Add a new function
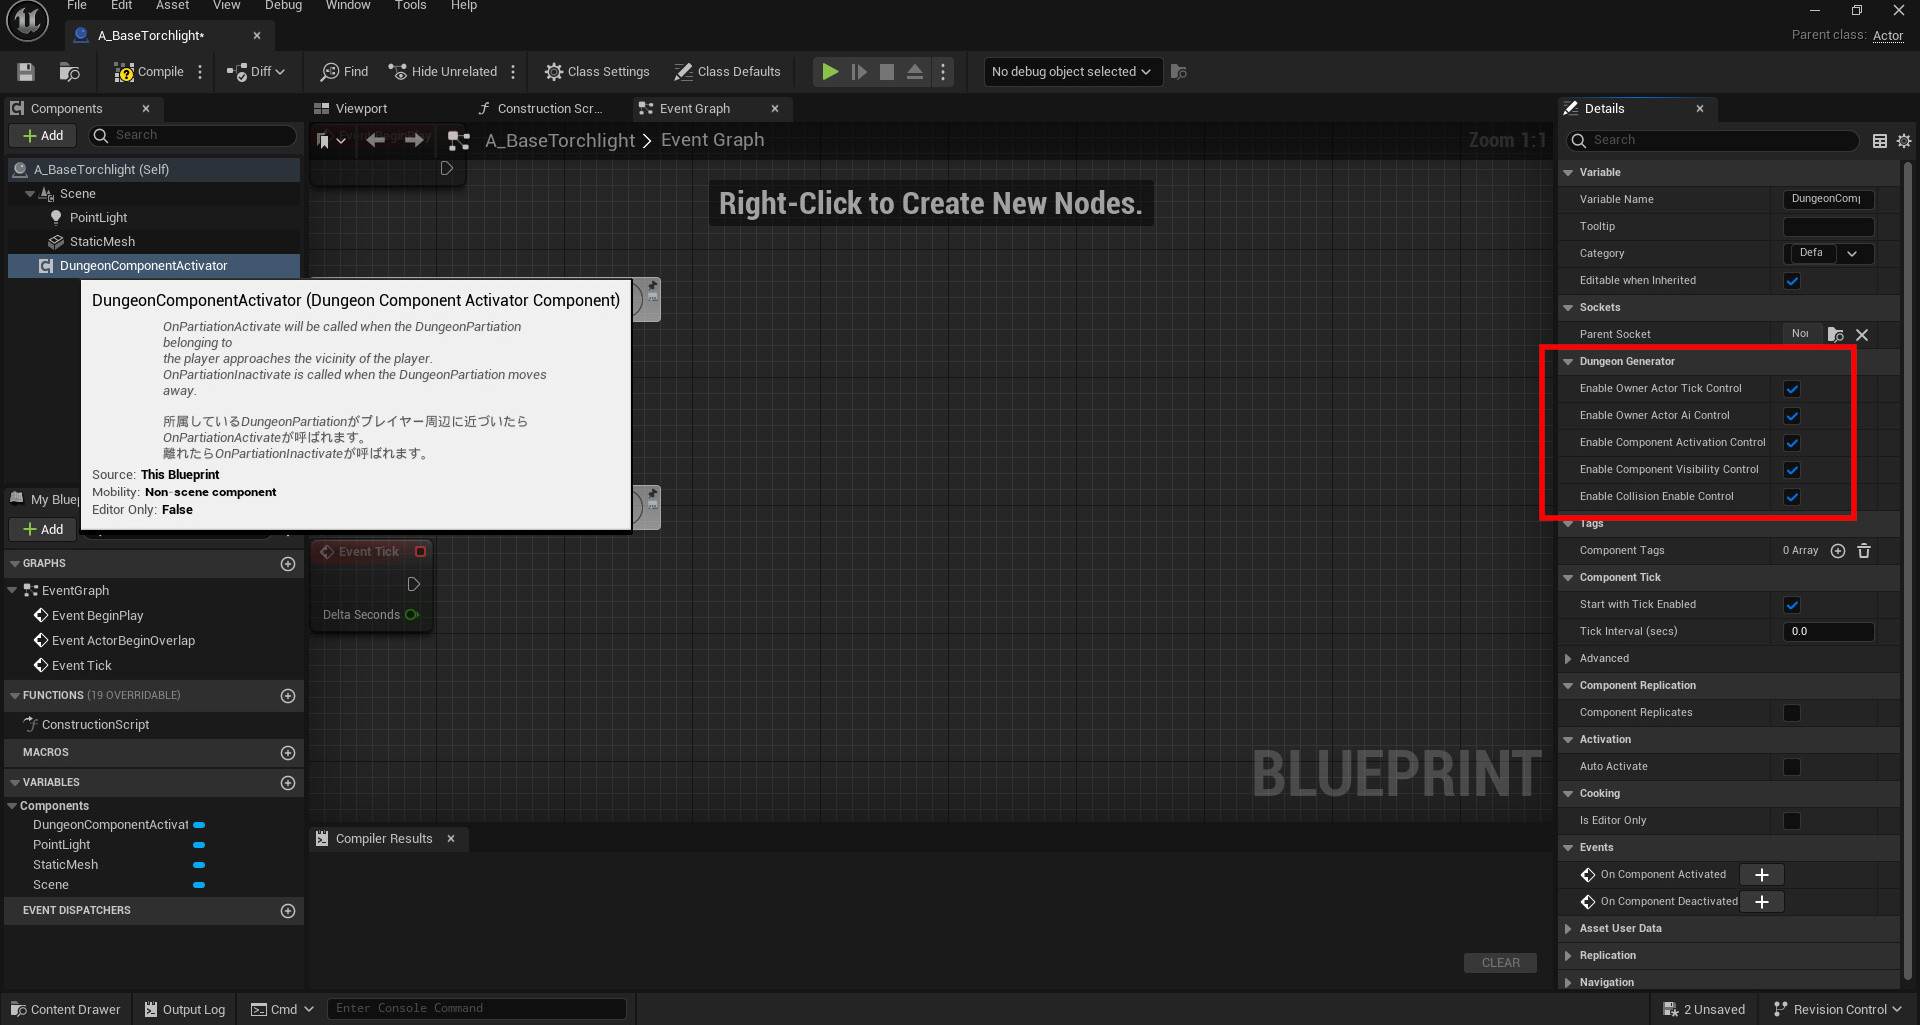 (x=288, y=696)
